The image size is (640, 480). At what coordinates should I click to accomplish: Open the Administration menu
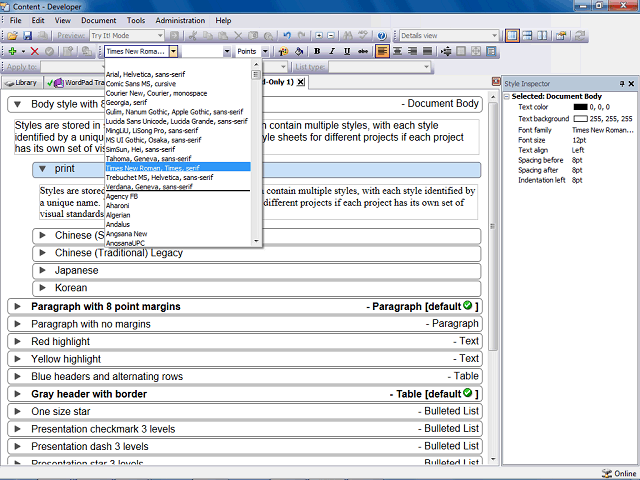click(x=180, y=20)
